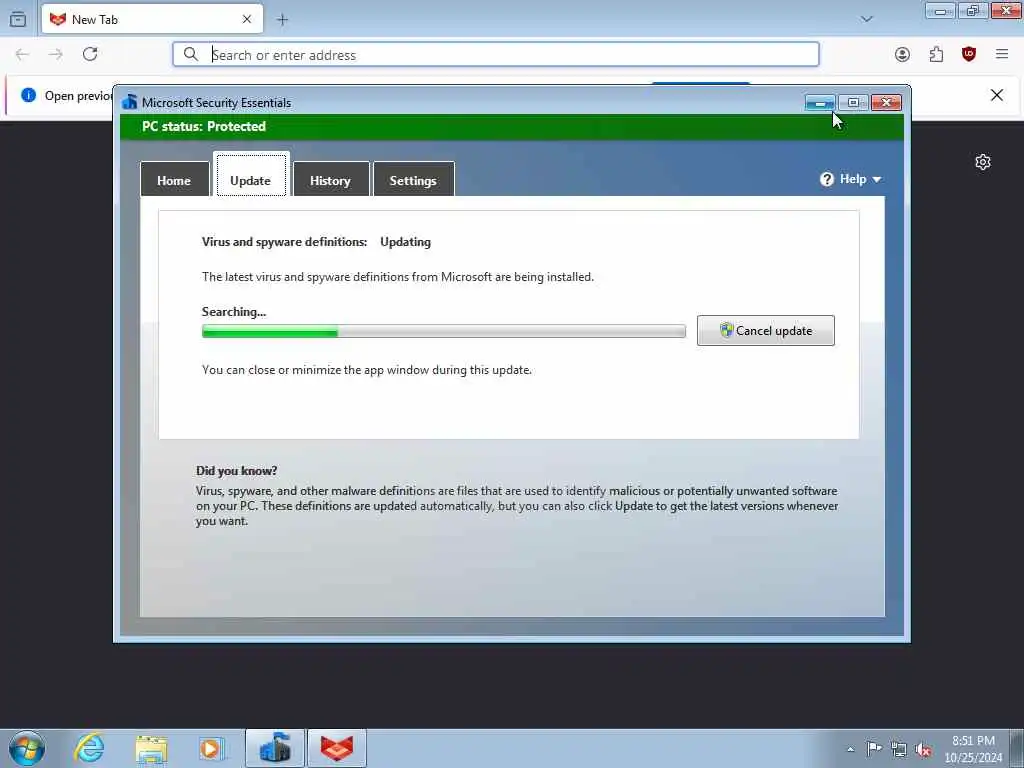Open browser account profile icon
This screenshot has width=1024, height=768.
point(903,55)
